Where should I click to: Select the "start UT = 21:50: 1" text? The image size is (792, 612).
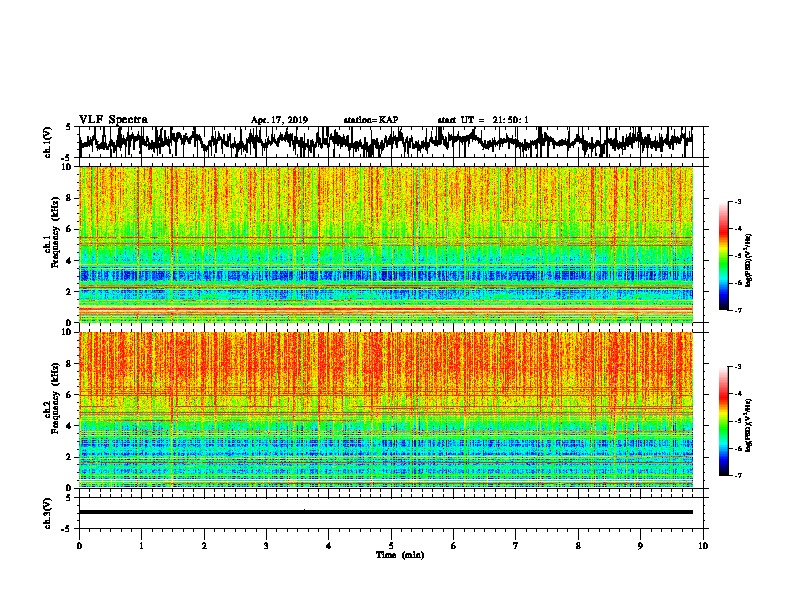483,120
